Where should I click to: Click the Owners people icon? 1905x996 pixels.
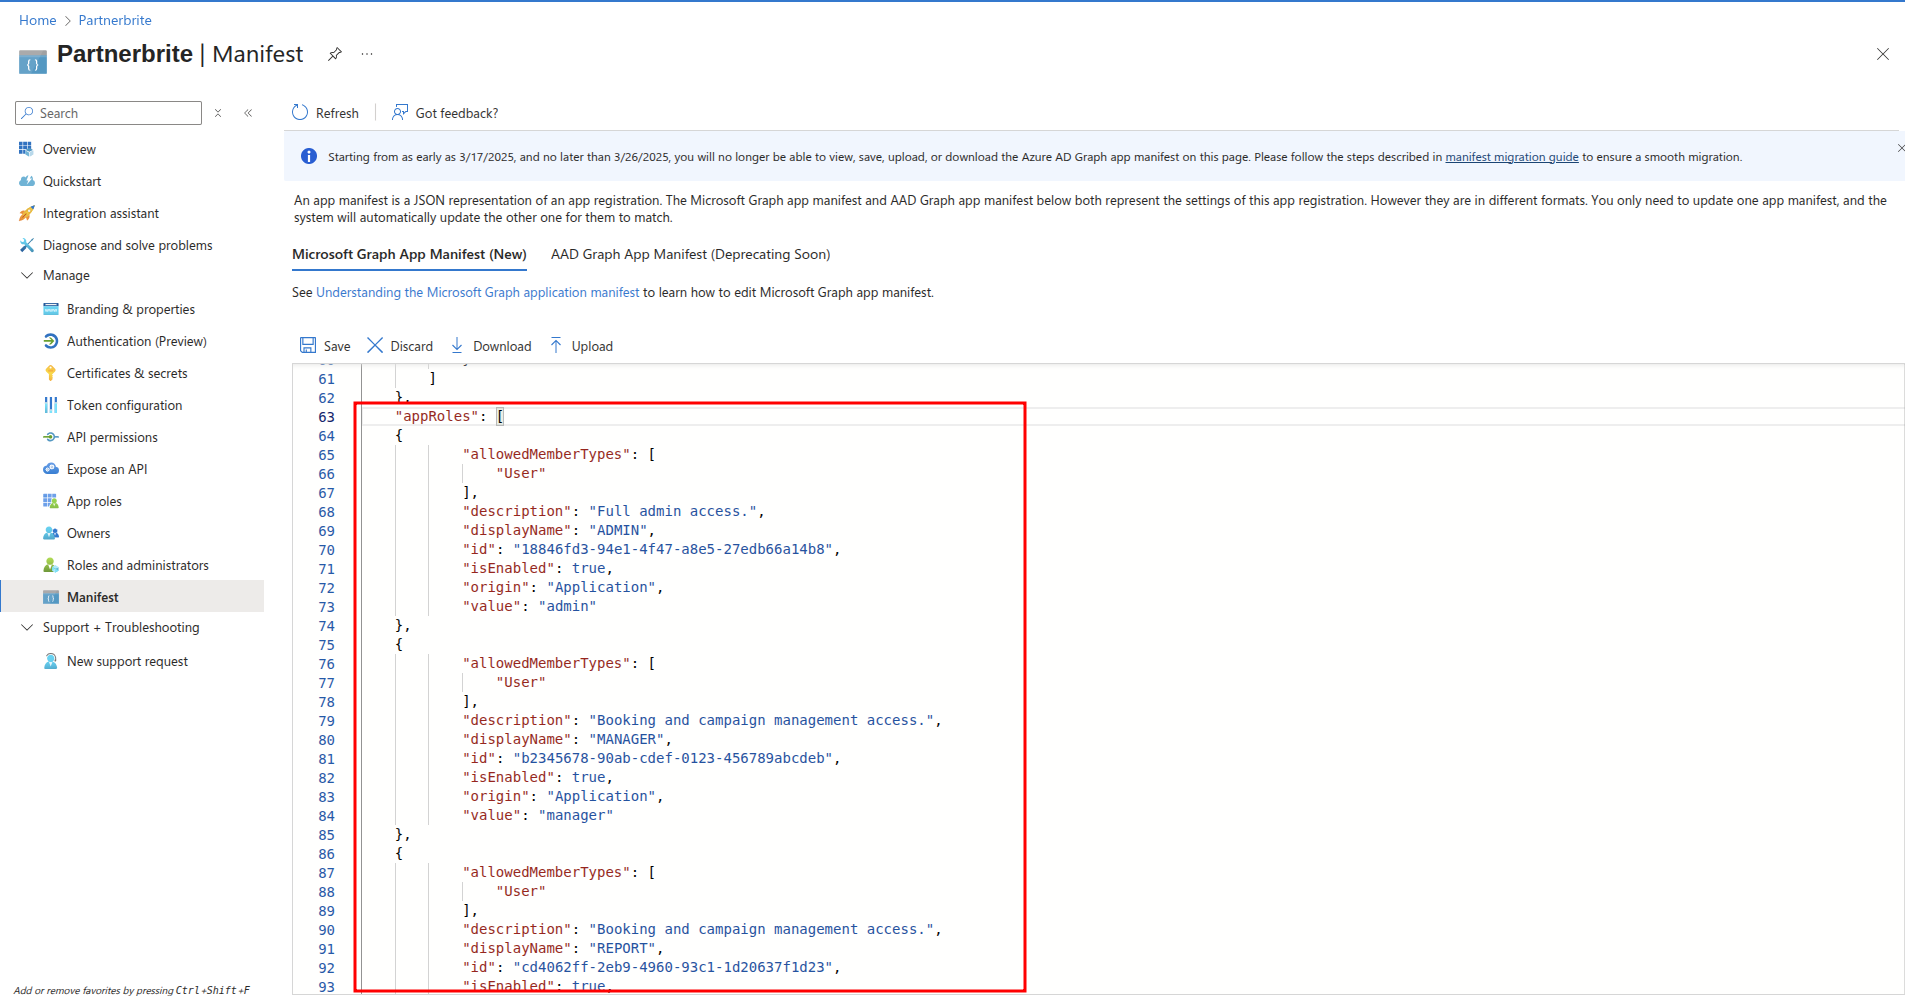51,533
